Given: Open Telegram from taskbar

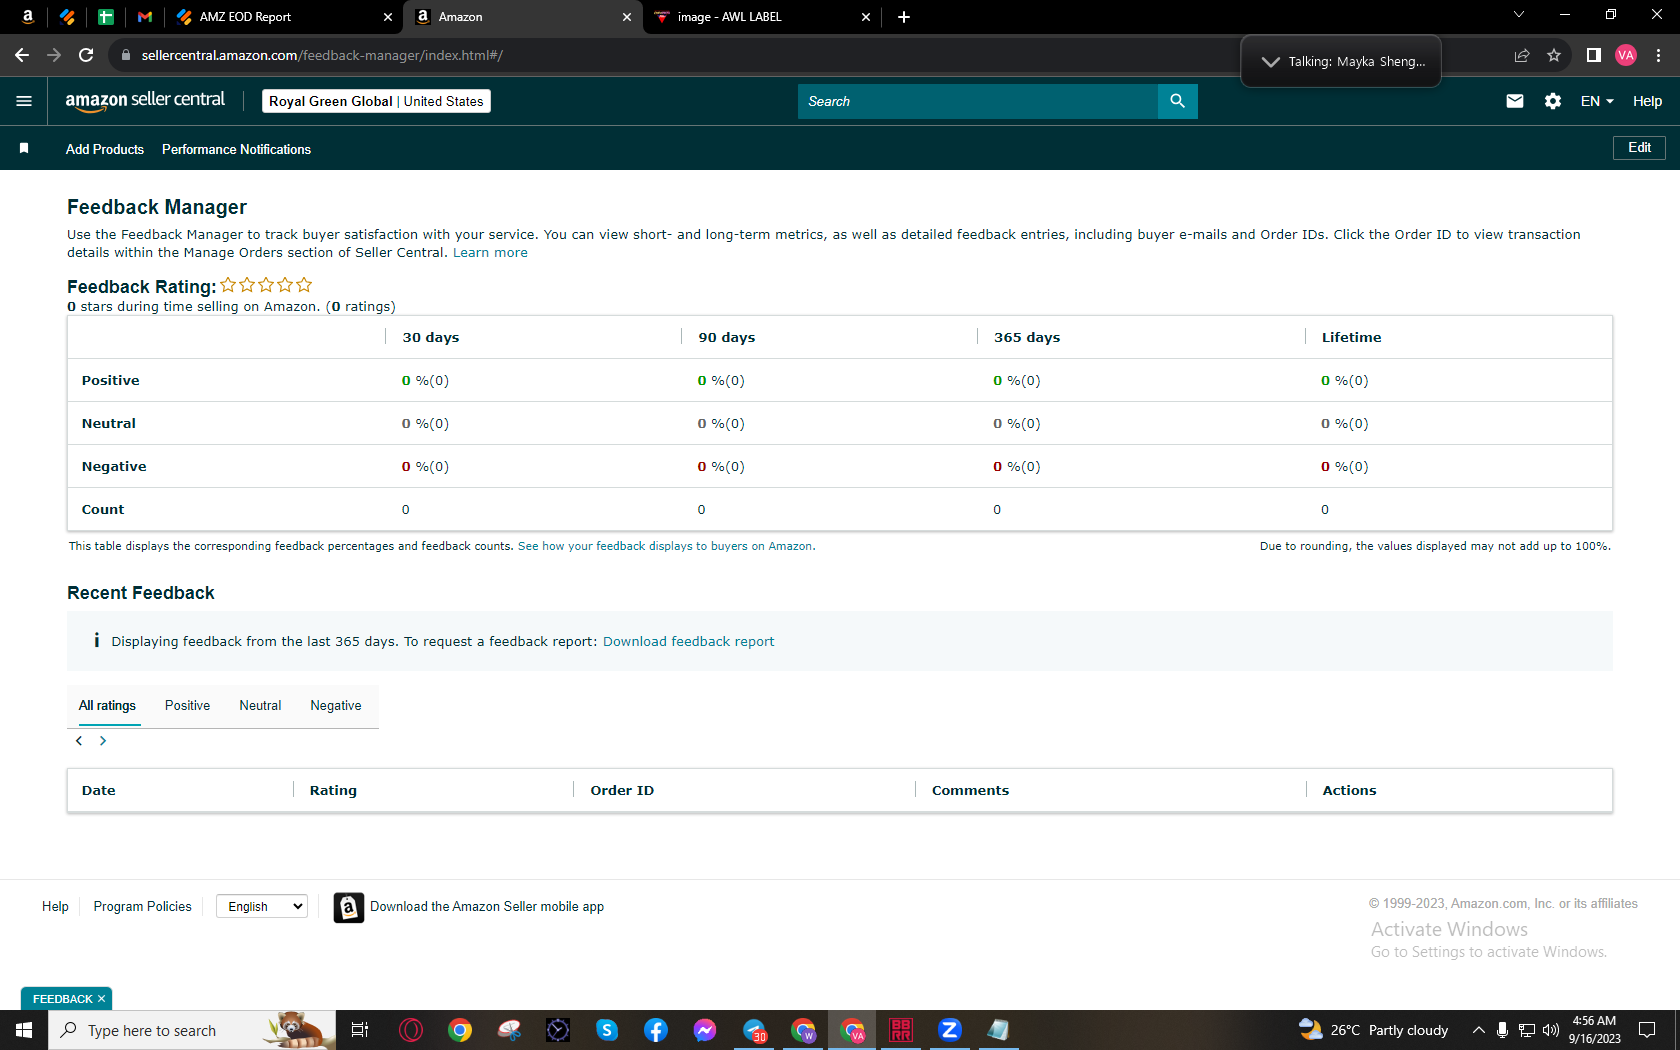Looking at the screenshot, I should (755, 1030).
